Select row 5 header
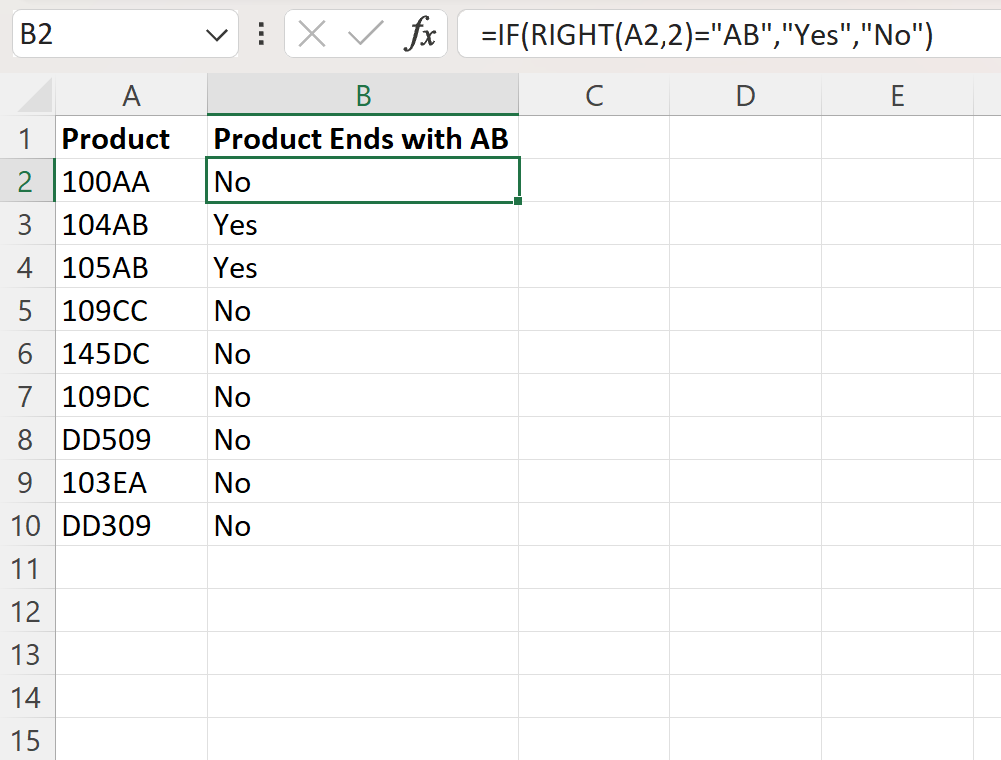The width and height of the screenshot is (1001, 760). pyautogui.click(x=26, y=310)
